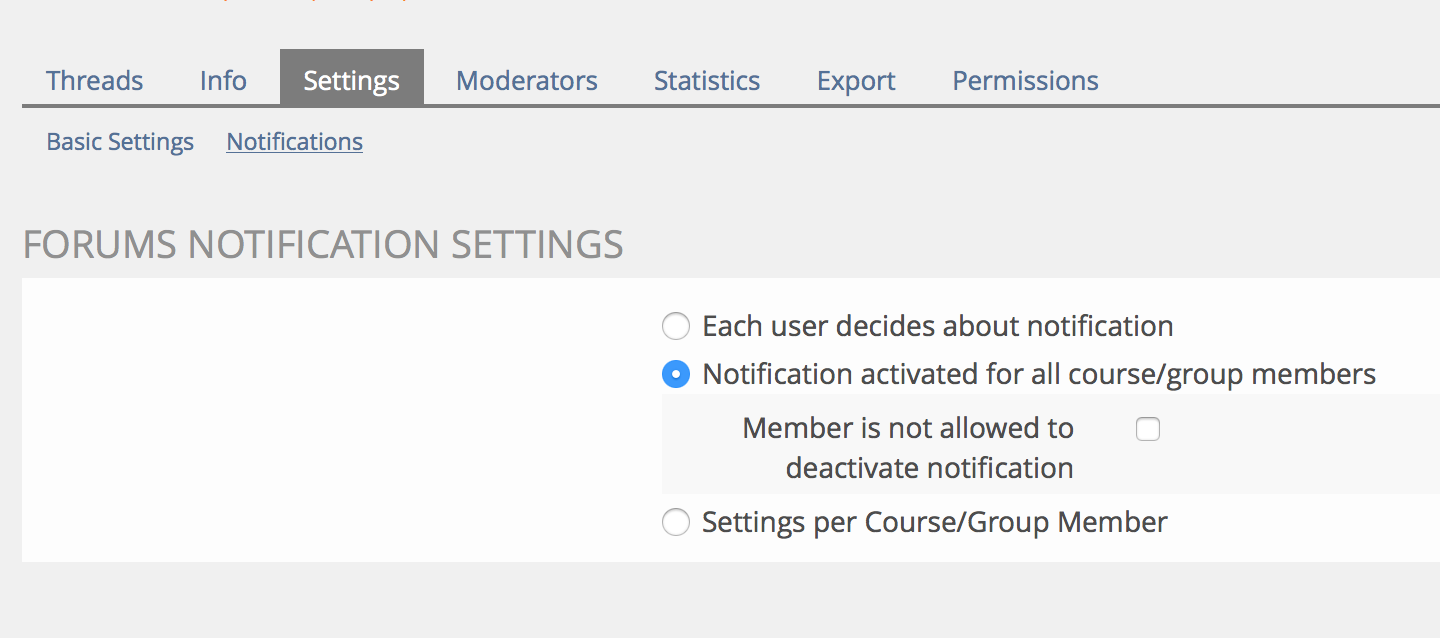Switch to the Permissions tab
This screenshot has width=1440, height=638.
[1024, 80]
